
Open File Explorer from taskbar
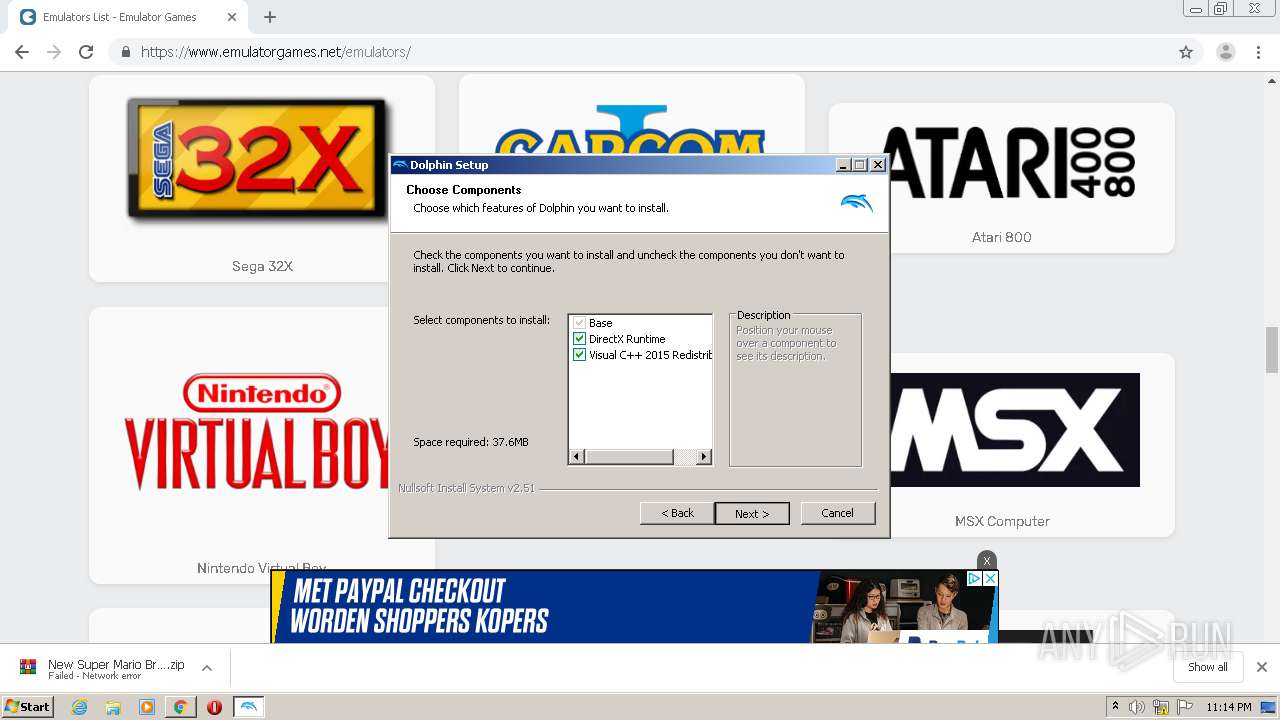pos(113,707)
